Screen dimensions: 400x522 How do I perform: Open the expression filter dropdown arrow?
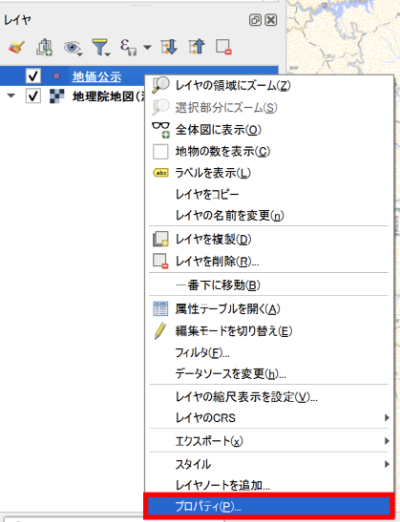click(147, 47)
